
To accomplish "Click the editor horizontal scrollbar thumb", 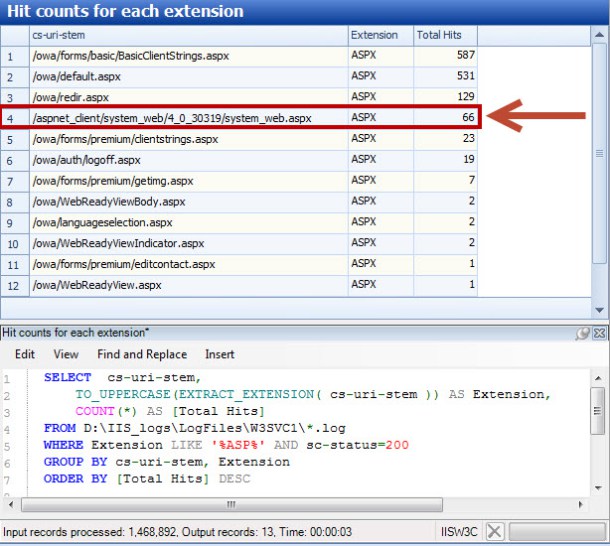I will click(232, 505).
